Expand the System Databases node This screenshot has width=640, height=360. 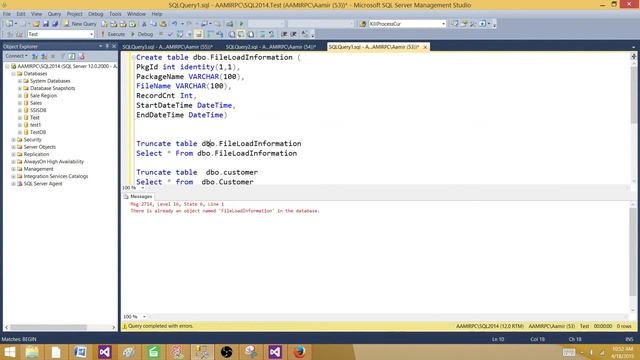(20, 81)
